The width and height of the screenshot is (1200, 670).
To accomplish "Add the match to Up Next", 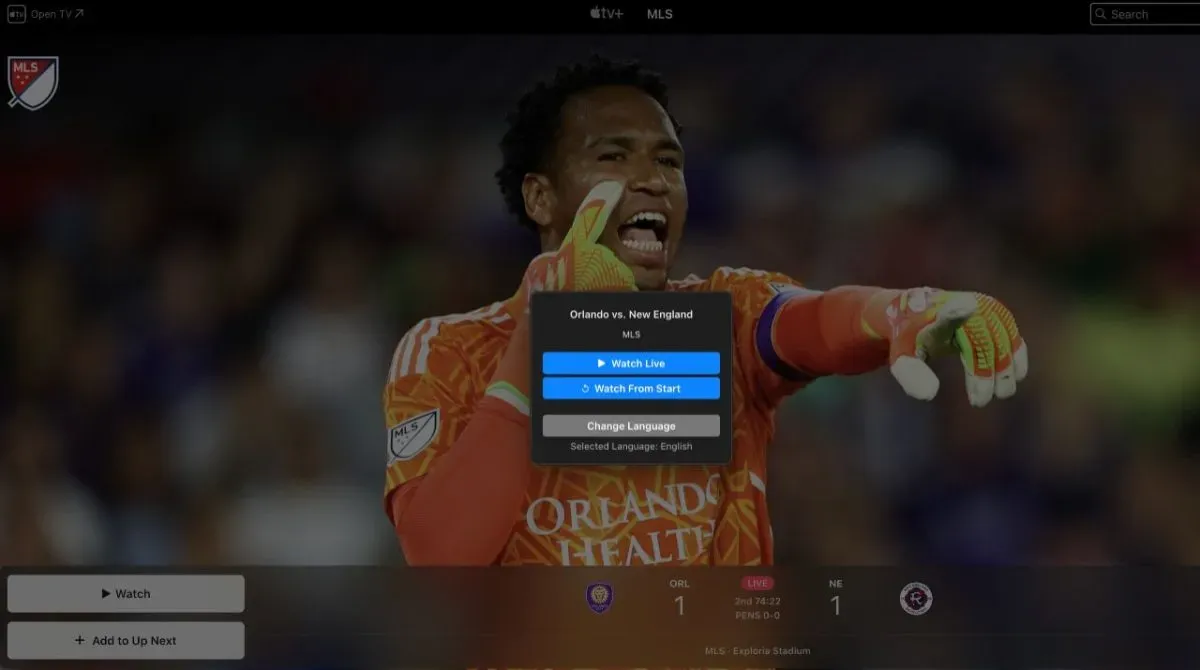I will (126, 641).
